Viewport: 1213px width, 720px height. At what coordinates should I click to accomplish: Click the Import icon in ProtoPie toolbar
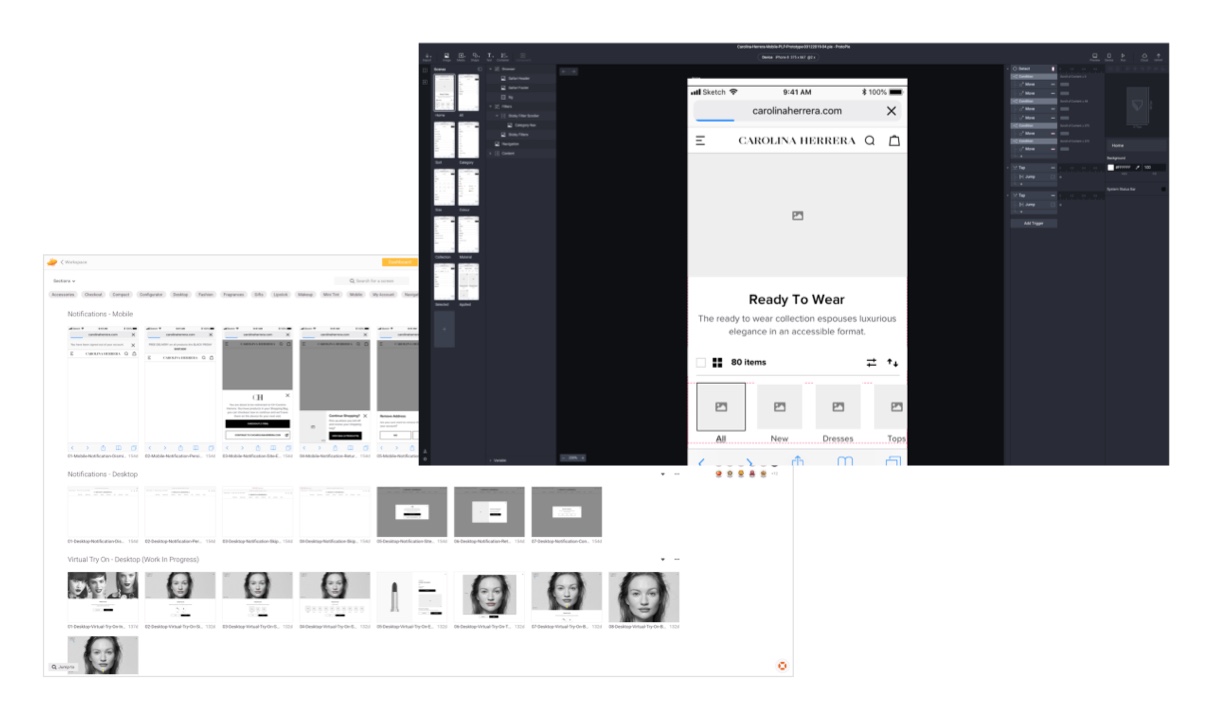point(428,56)
